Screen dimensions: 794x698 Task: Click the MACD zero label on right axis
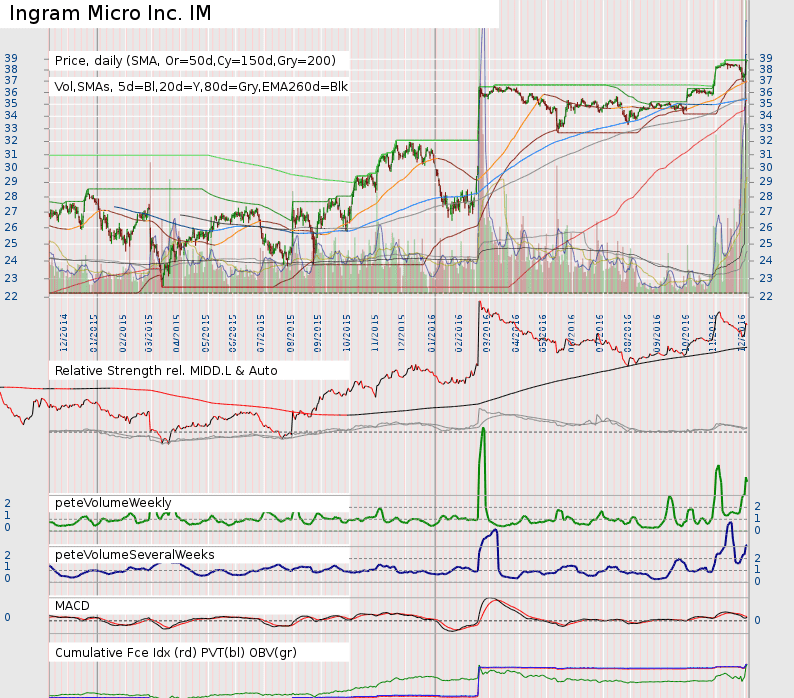(757, 621)
